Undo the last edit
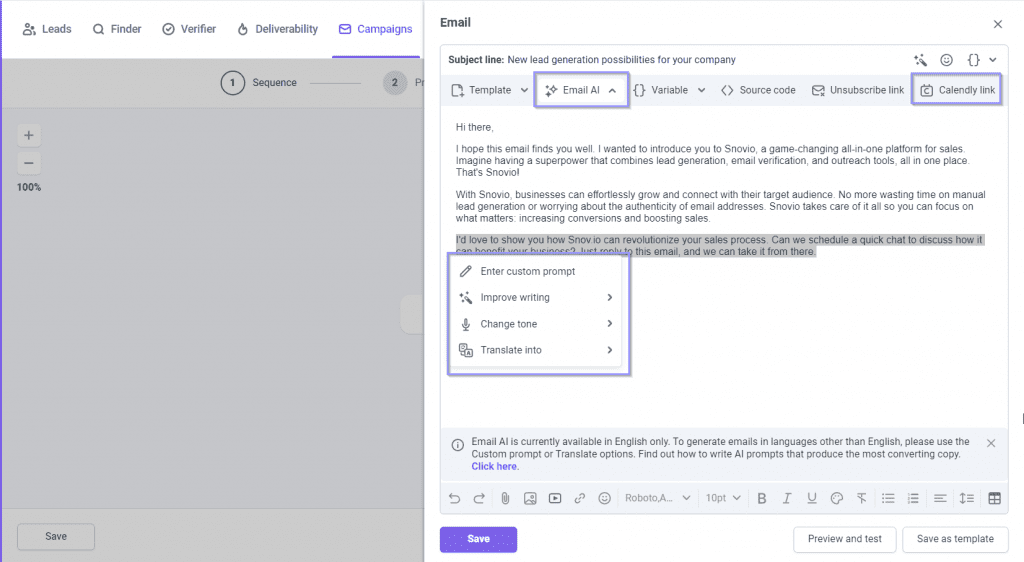Screen dimensions: 1024x562 tap(455, 499)
